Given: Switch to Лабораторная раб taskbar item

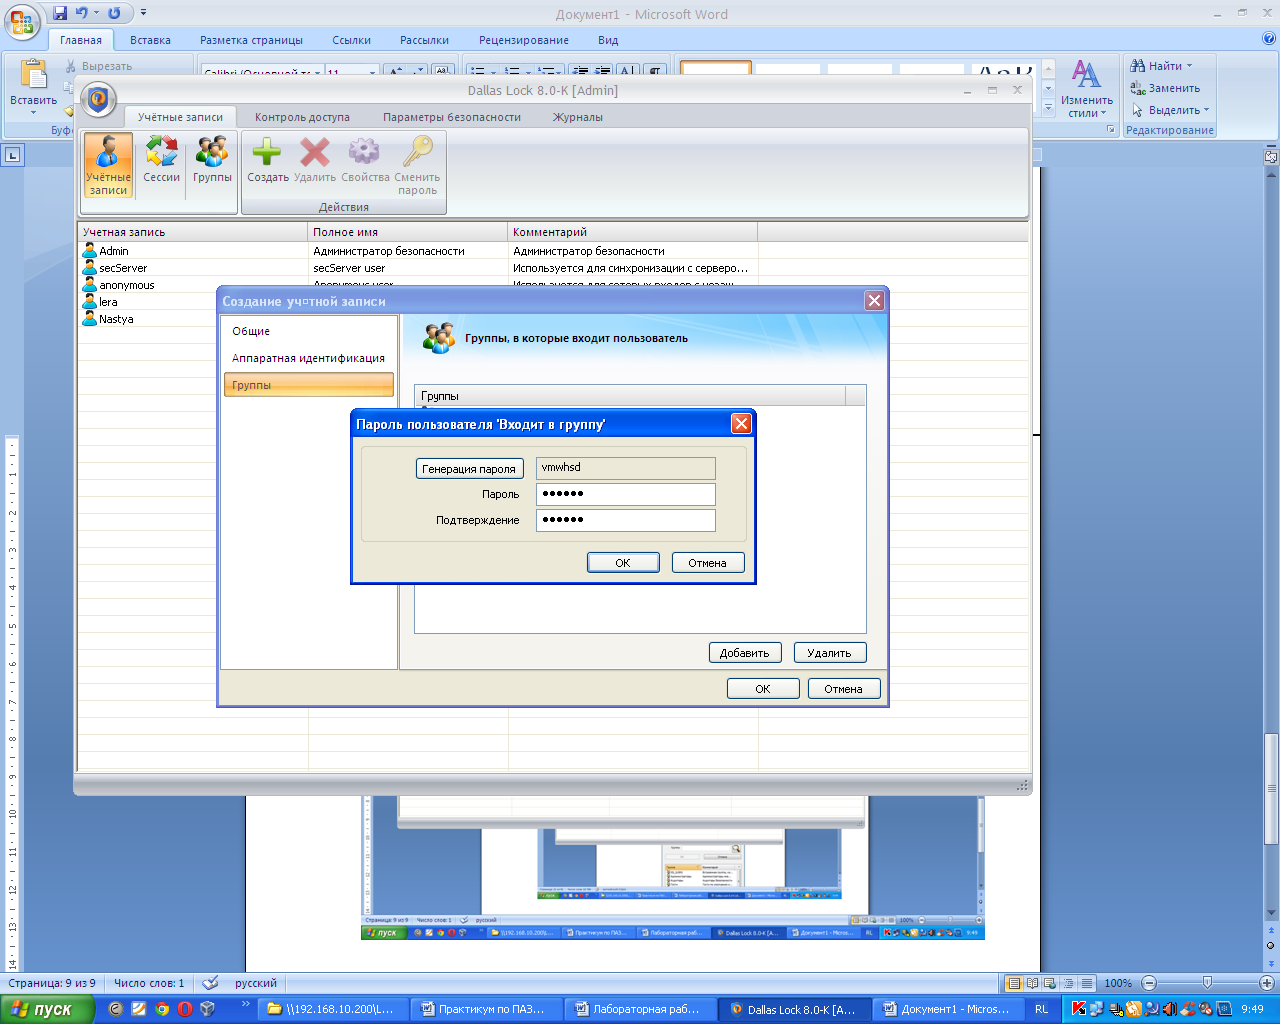Looking at the screenshot, I should coord(642,1009).
